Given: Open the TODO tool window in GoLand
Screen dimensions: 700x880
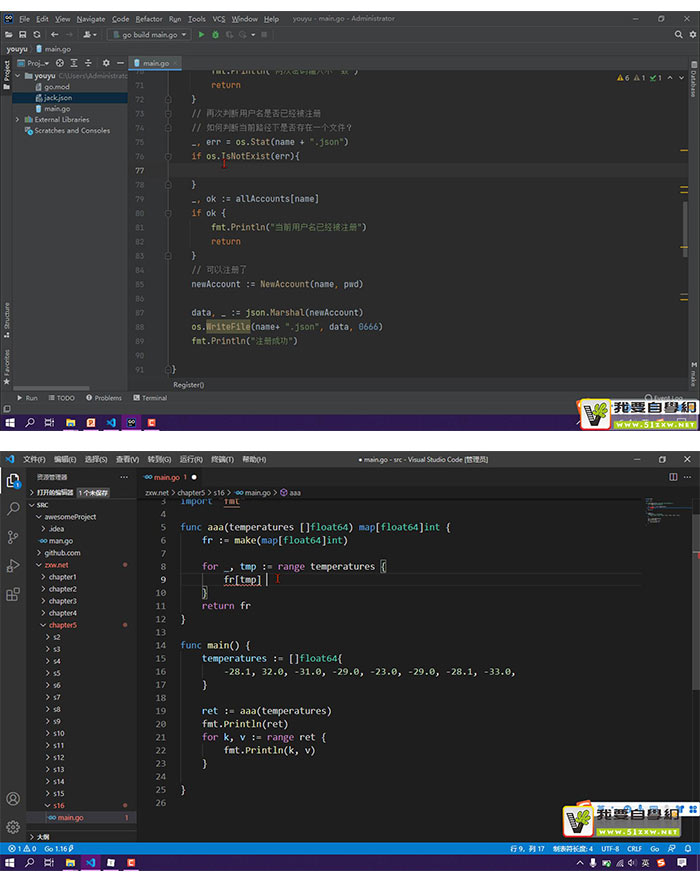Looking at the screenshot, I should click(61, 398).
